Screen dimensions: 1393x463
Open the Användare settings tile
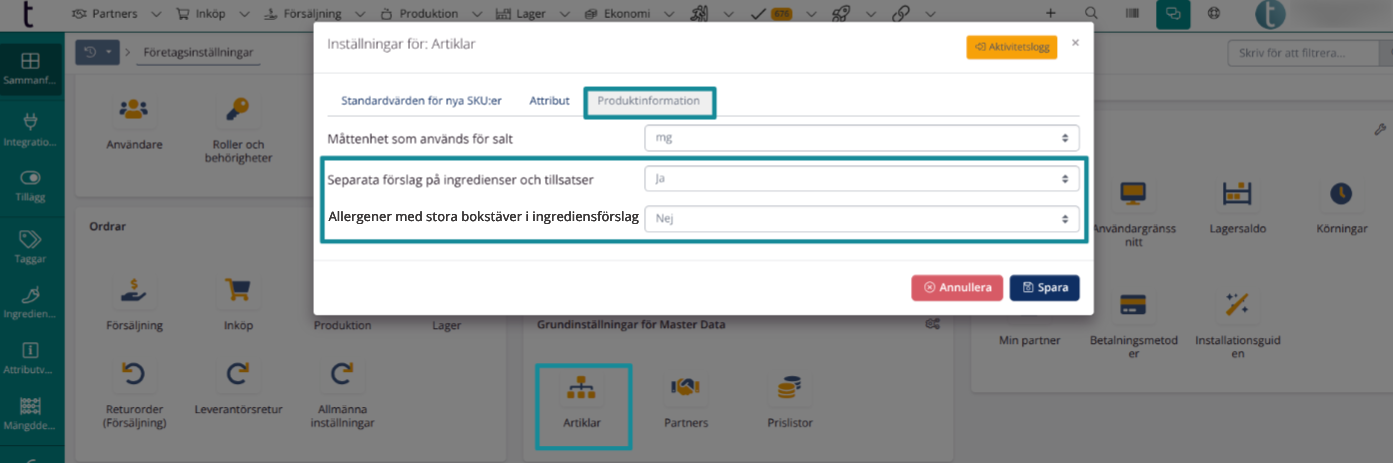[x=134, y=124]
